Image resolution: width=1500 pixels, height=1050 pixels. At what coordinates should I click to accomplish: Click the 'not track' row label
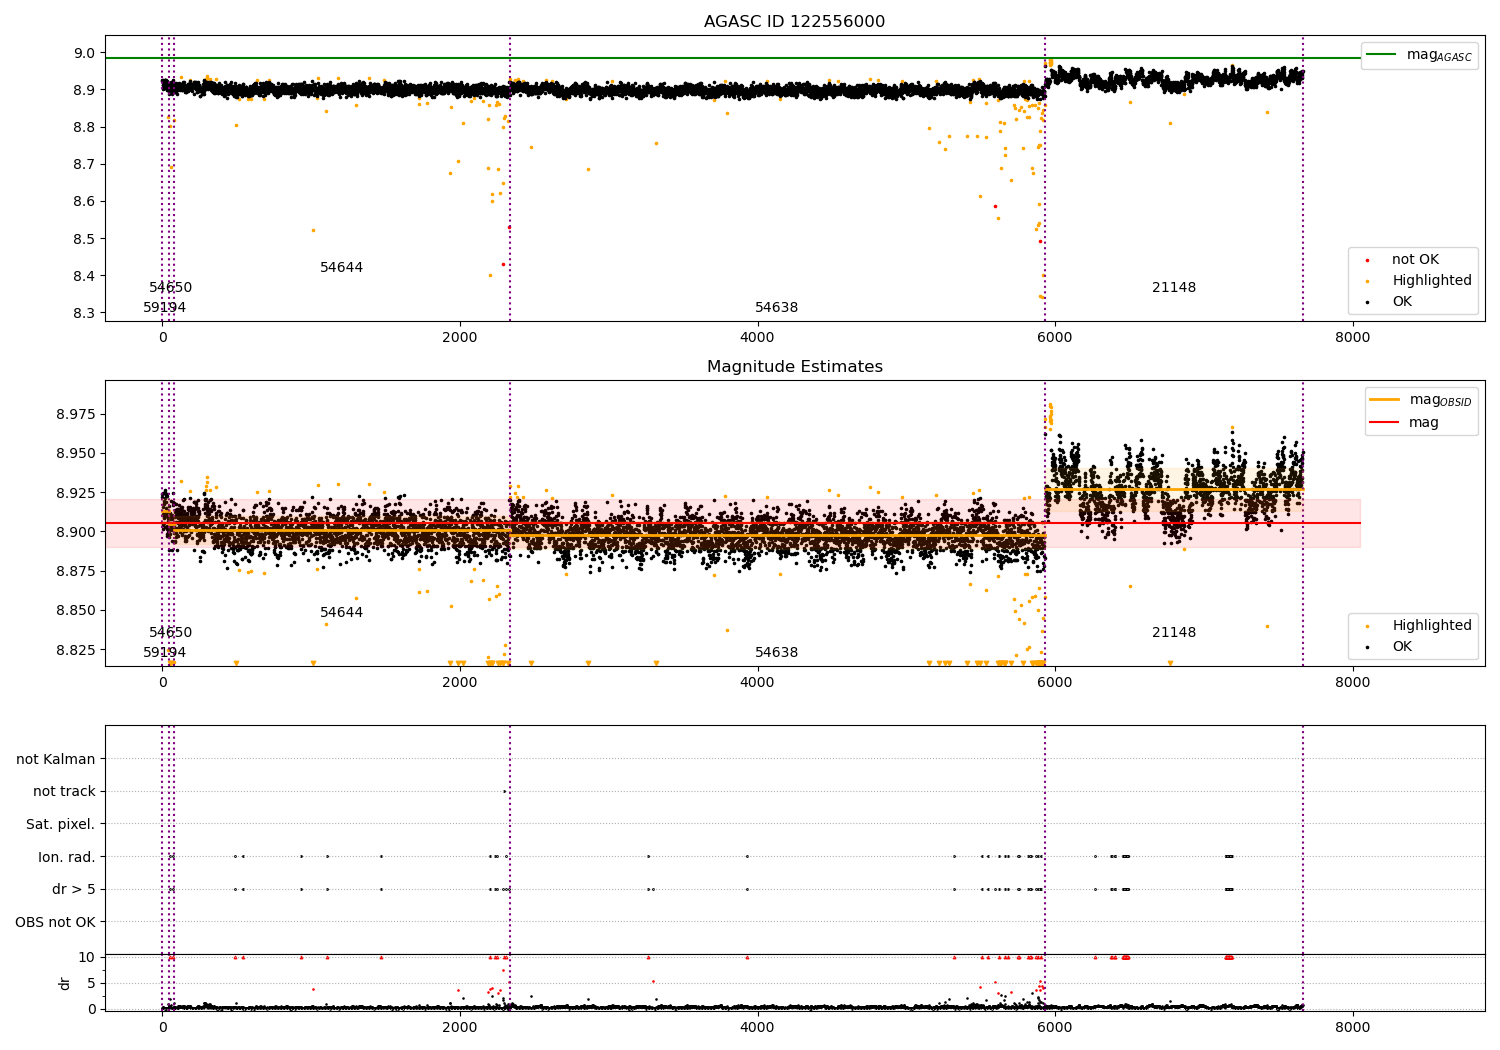64,792
